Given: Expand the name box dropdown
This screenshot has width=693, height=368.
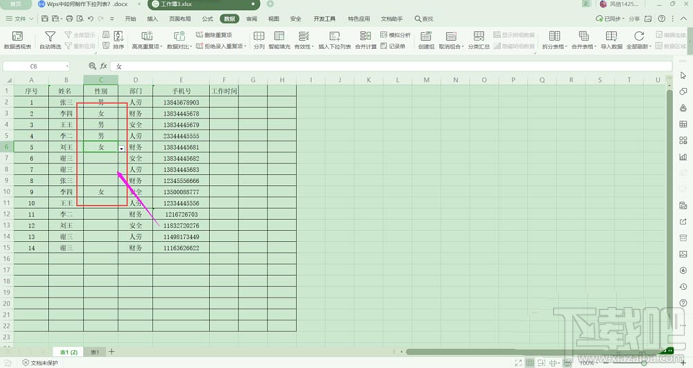Looking at the screenshot, I should click(67, 66).
